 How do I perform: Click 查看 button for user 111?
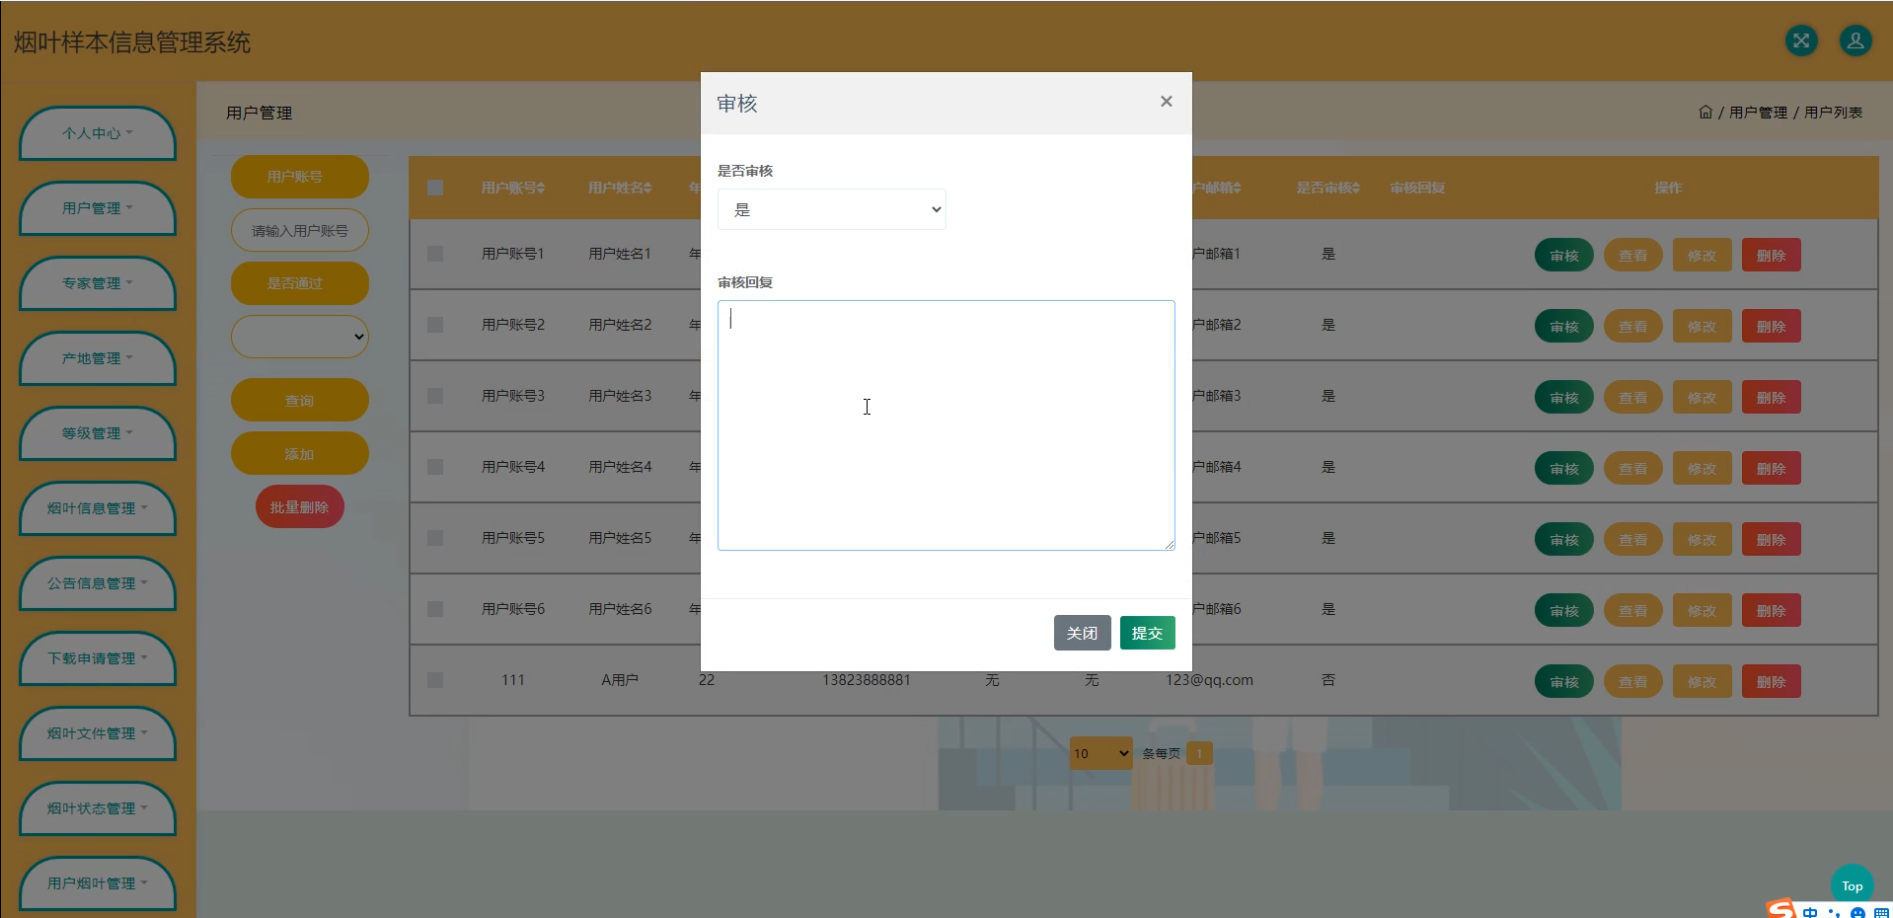(1633, 681)
